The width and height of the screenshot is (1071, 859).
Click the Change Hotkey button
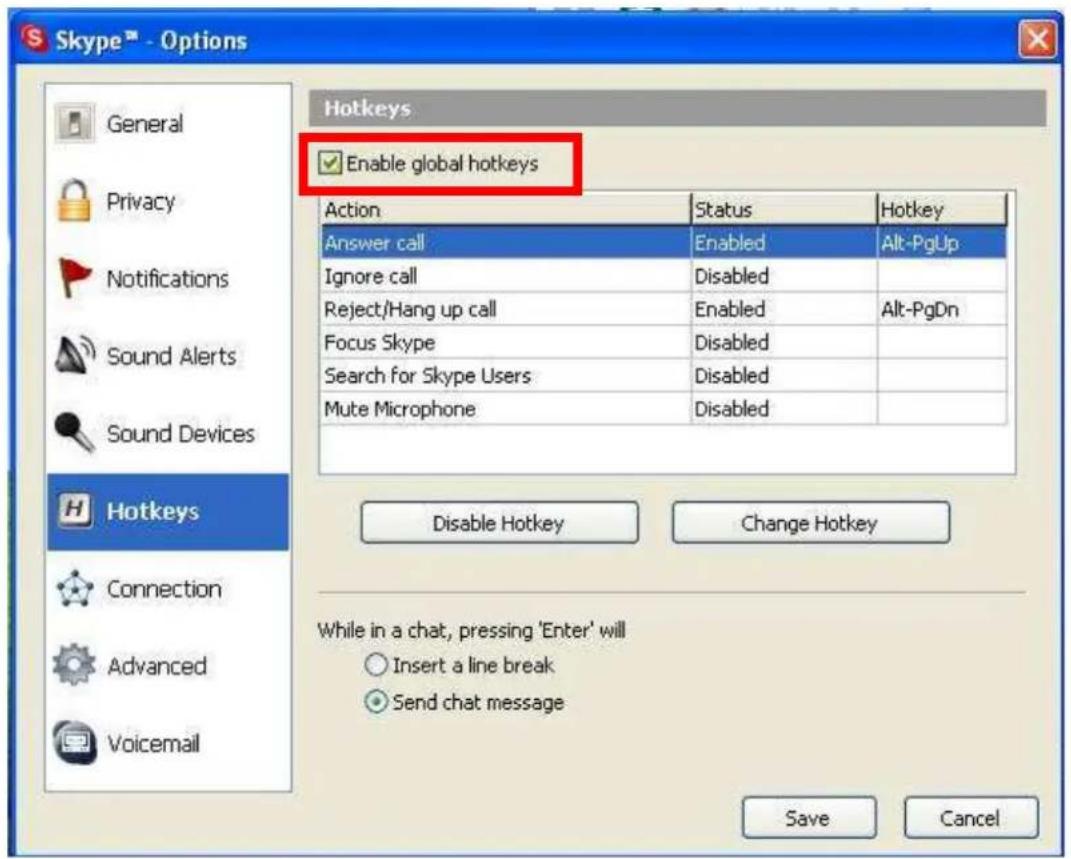pos(811,523)
